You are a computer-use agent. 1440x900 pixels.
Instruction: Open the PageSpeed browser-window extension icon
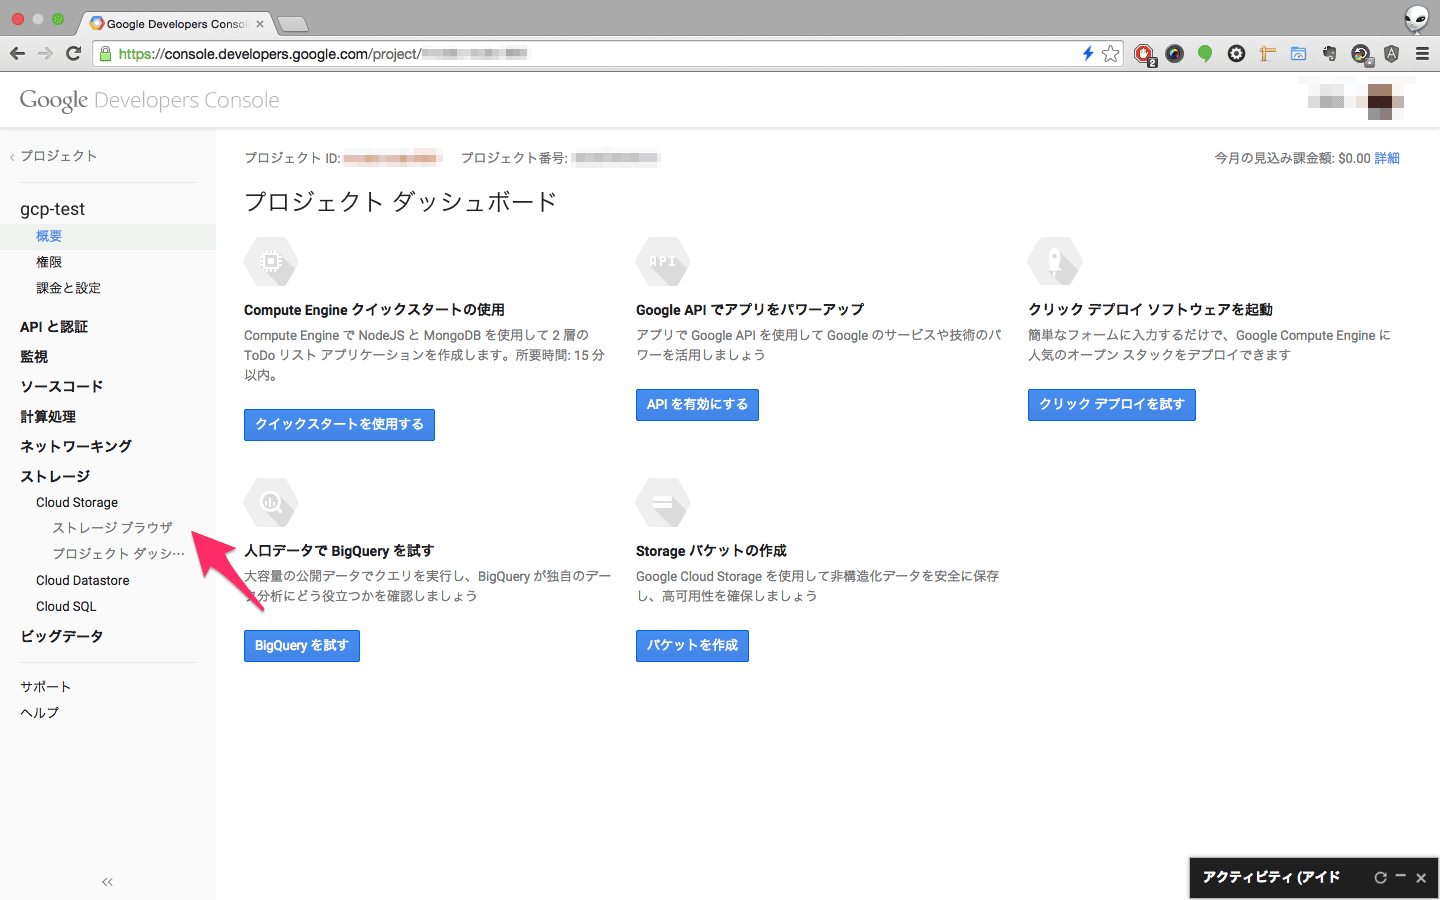pyautogui.click(x=1298, y=54)
